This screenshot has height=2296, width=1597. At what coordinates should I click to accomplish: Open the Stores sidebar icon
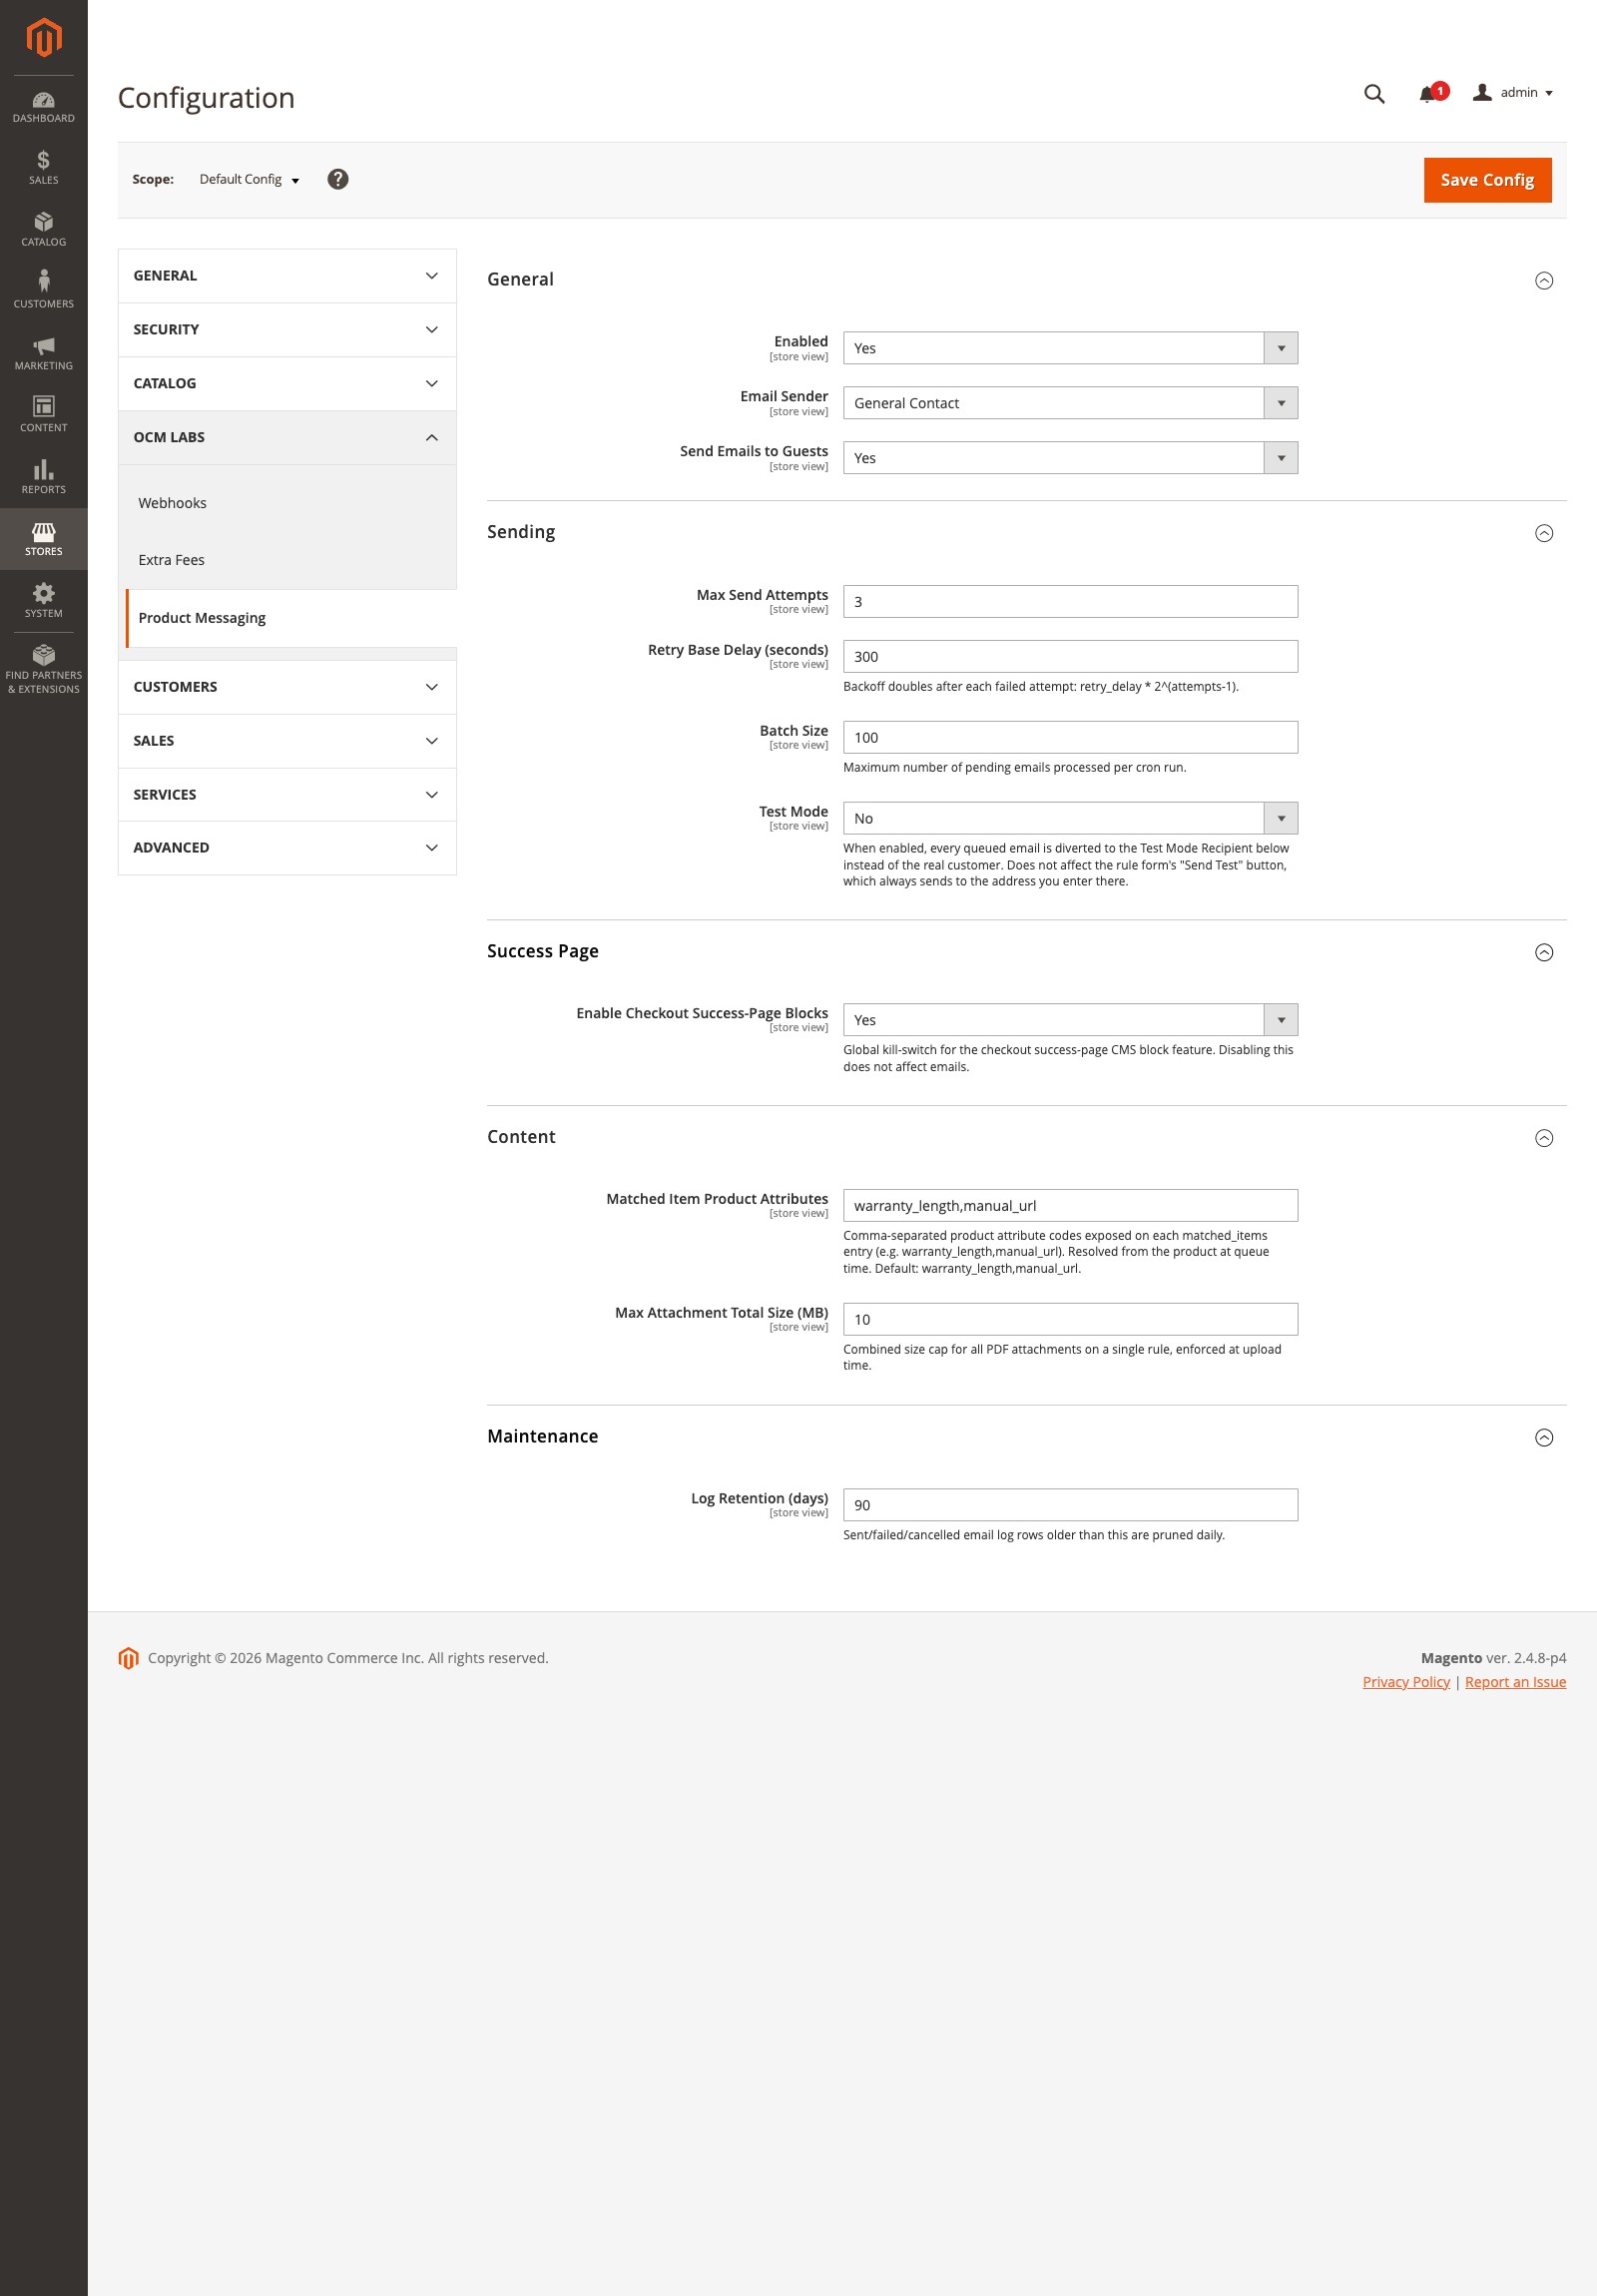point(43,539)
